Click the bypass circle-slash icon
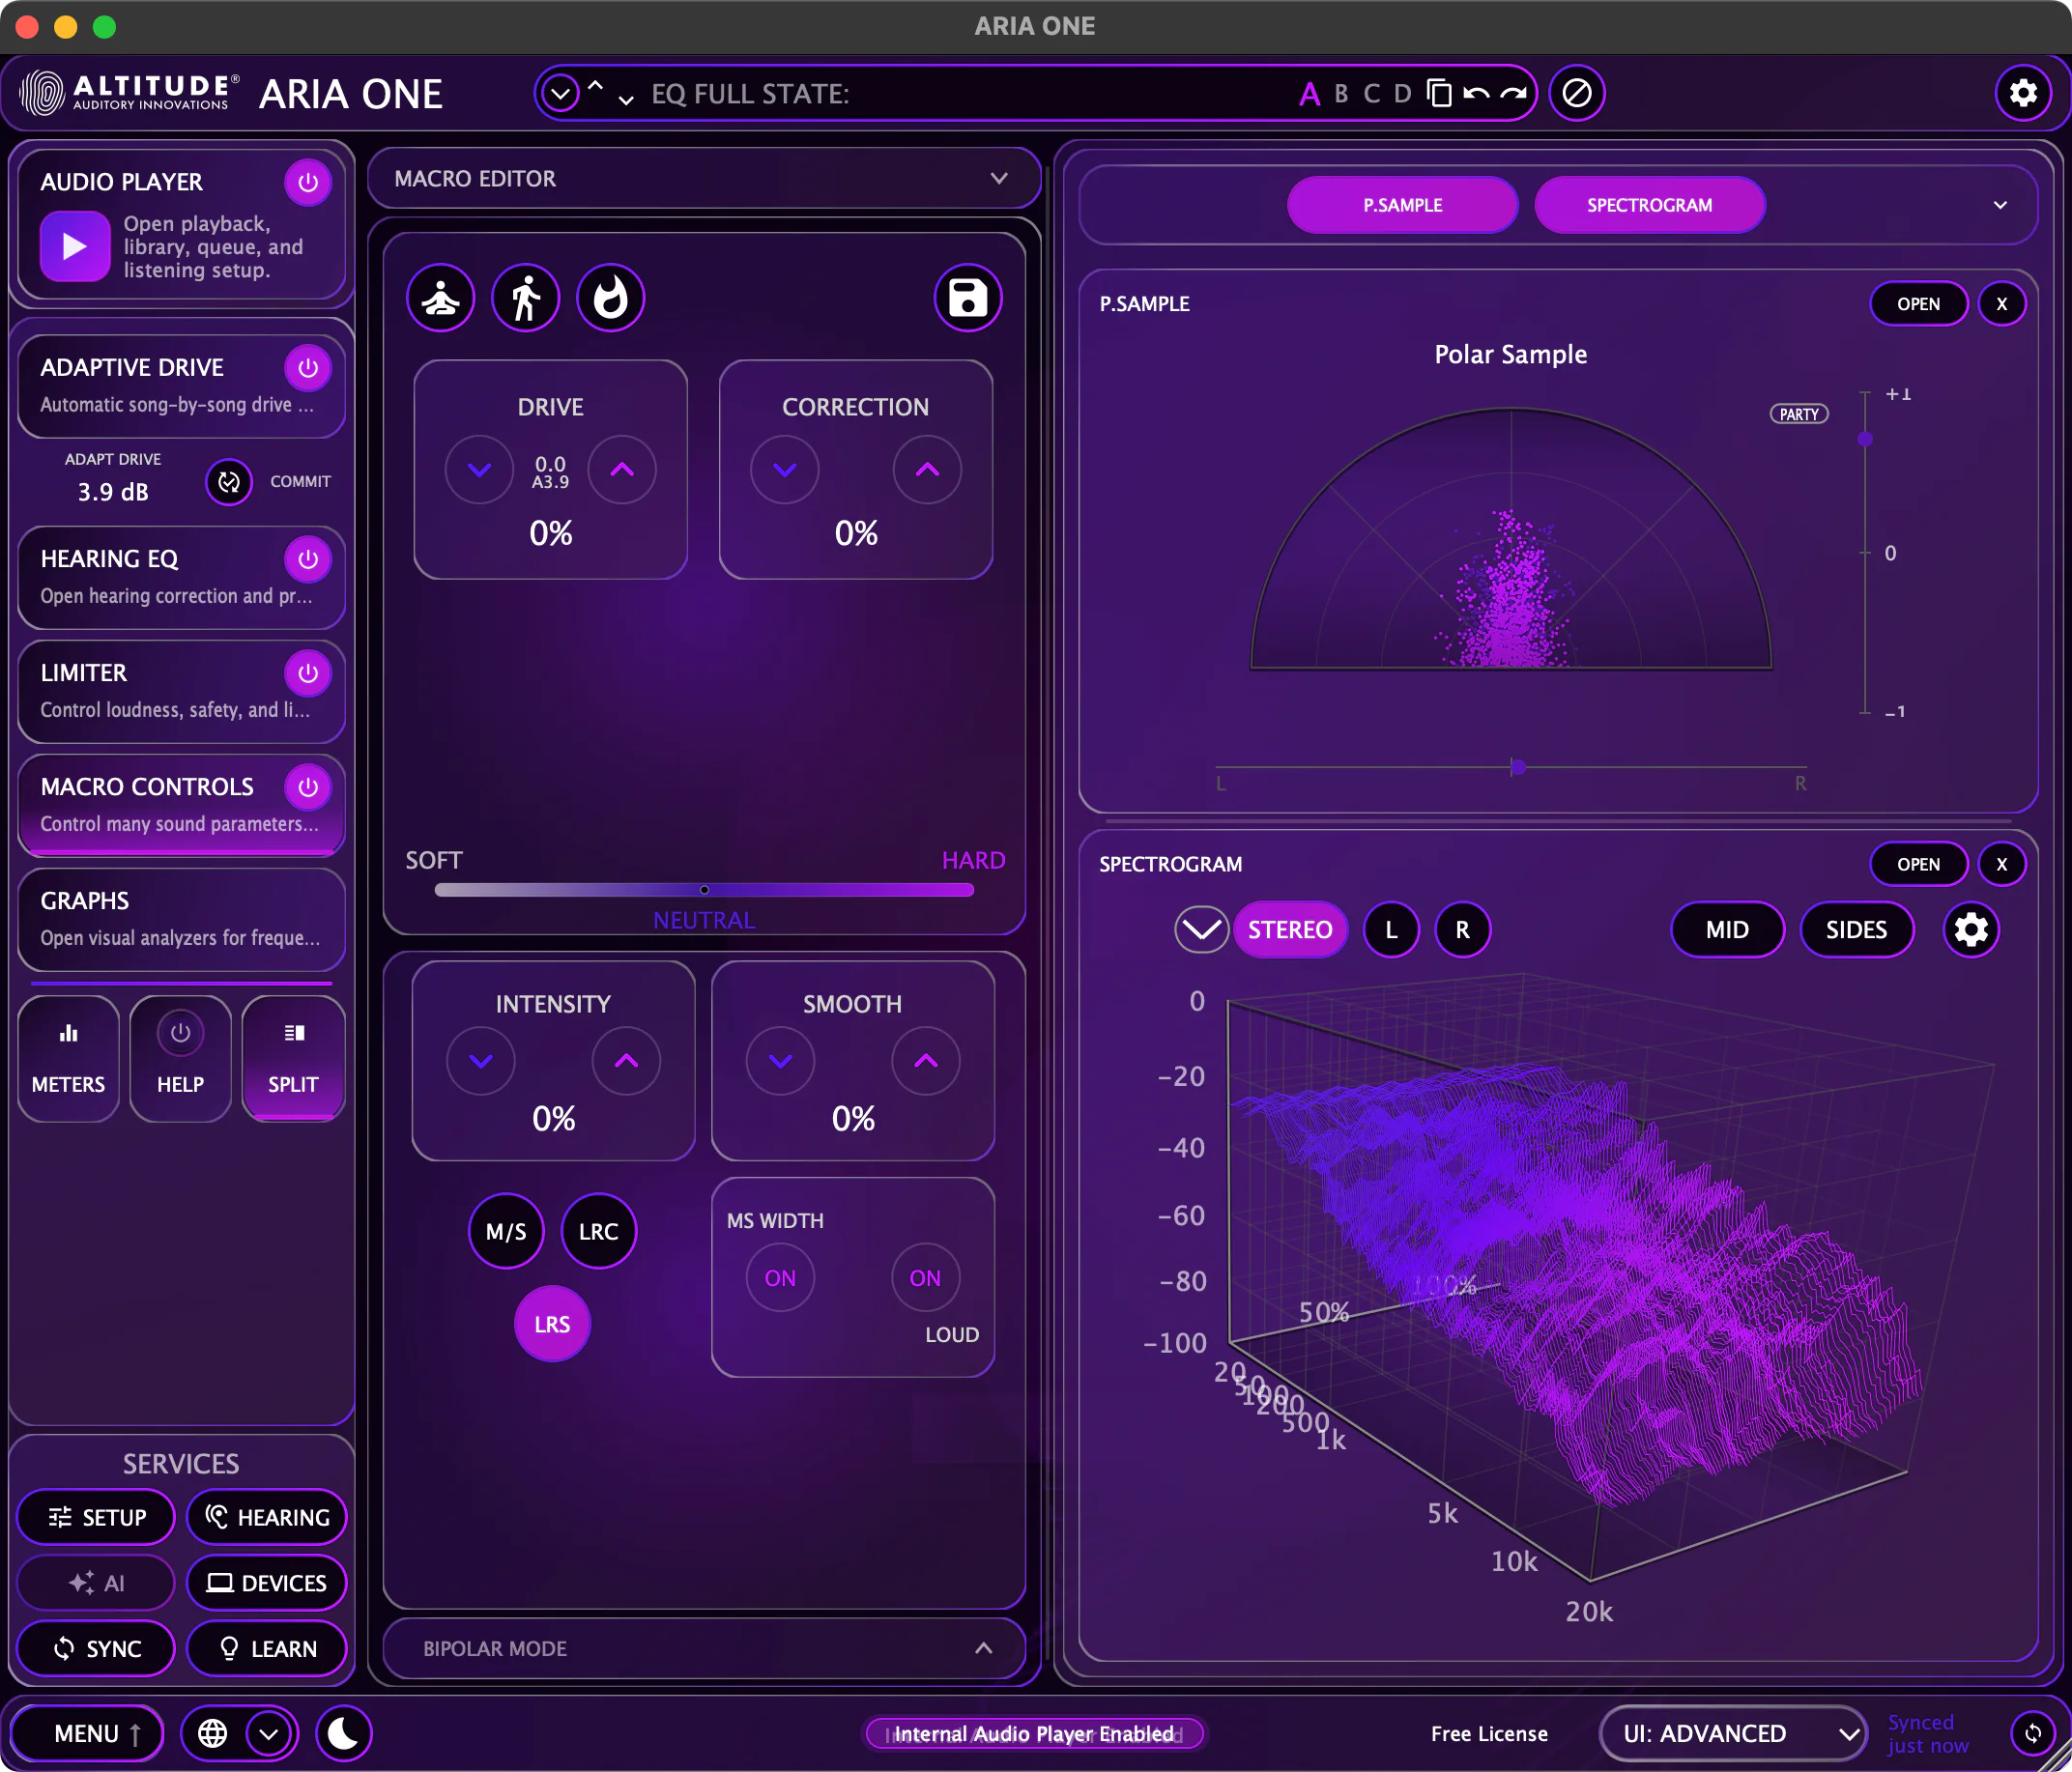Image resolution: width=2072 pixels, height=1772 pixels. click(x=1577, y=94)
